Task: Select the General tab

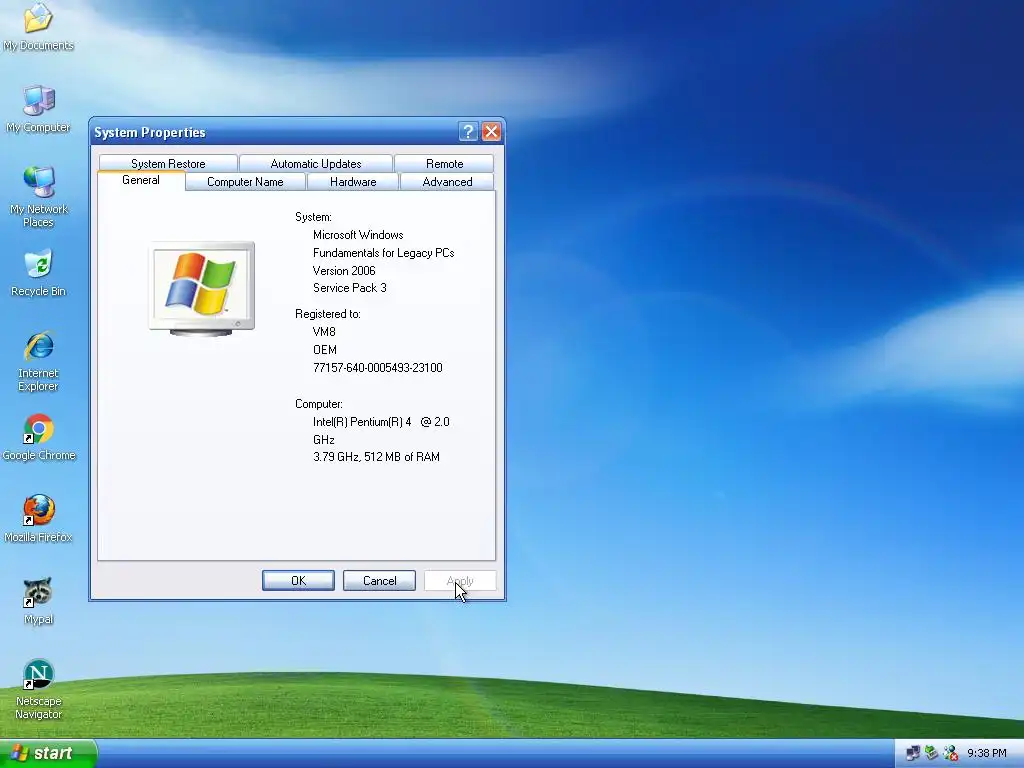Action: (x=140, y=180)
